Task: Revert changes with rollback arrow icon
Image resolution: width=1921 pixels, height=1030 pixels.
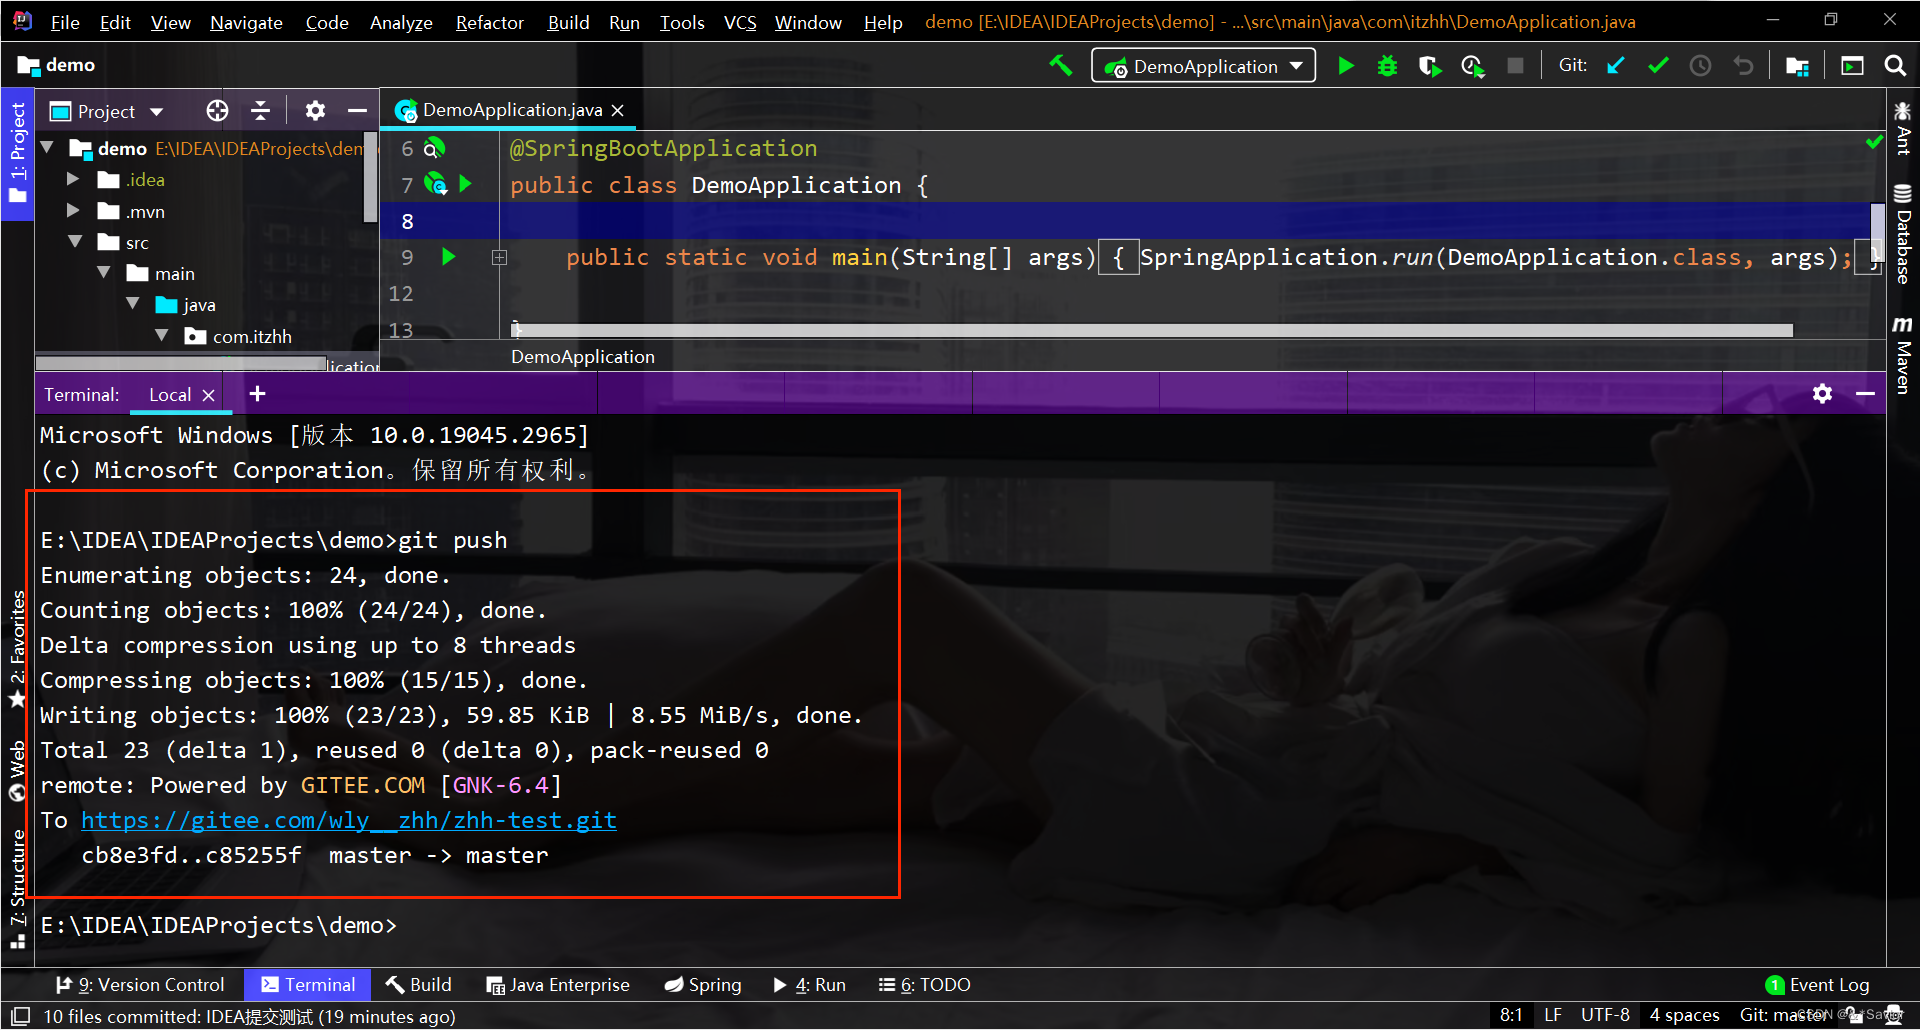Action: point(1744,66)
